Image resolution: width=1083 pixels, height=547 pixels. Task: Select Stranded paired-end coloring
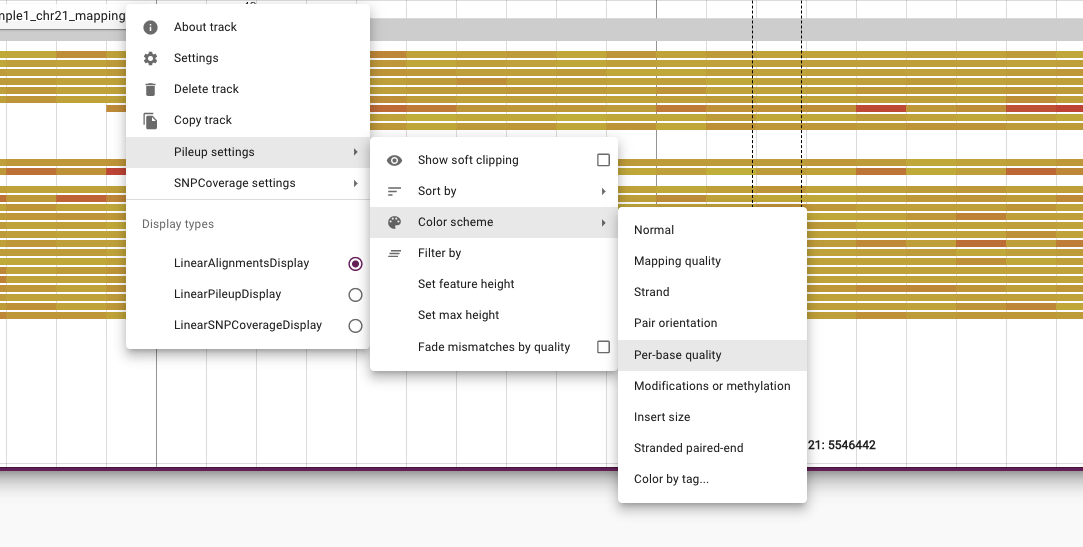(x=712, y=448)
